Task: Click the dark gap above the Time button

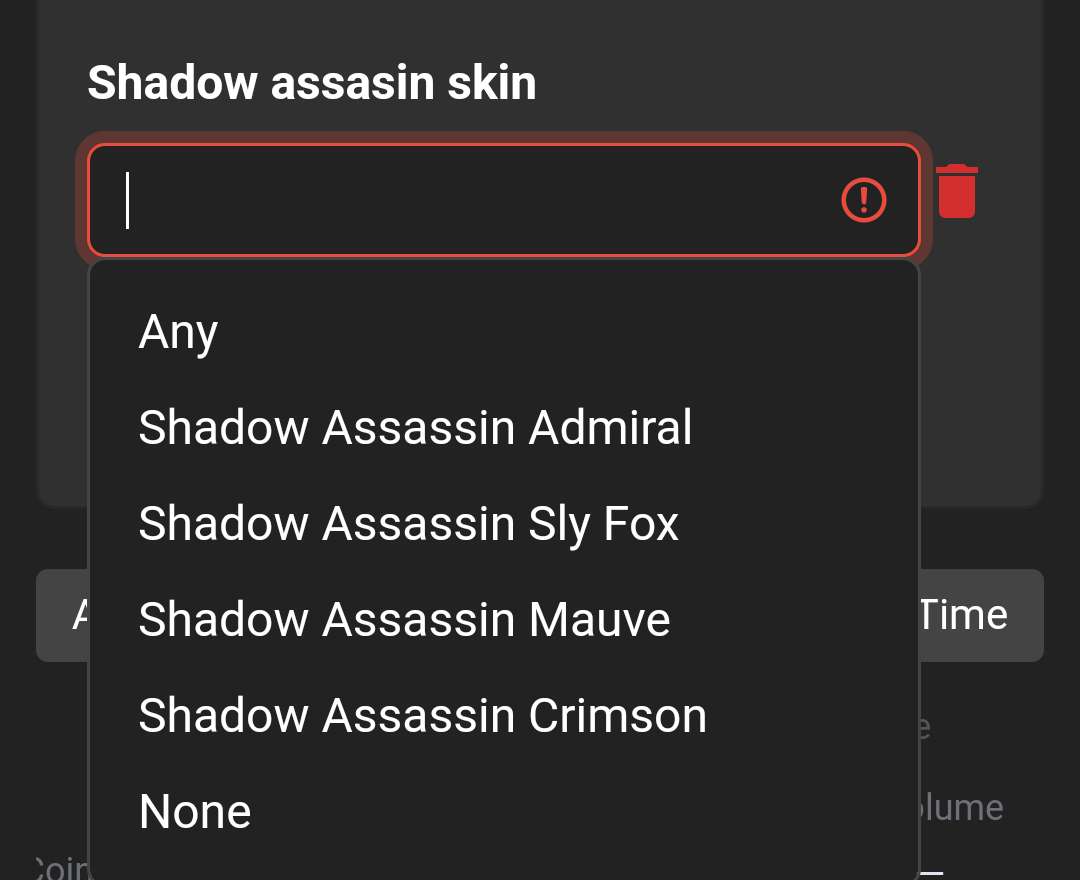Action: [980, 538]
